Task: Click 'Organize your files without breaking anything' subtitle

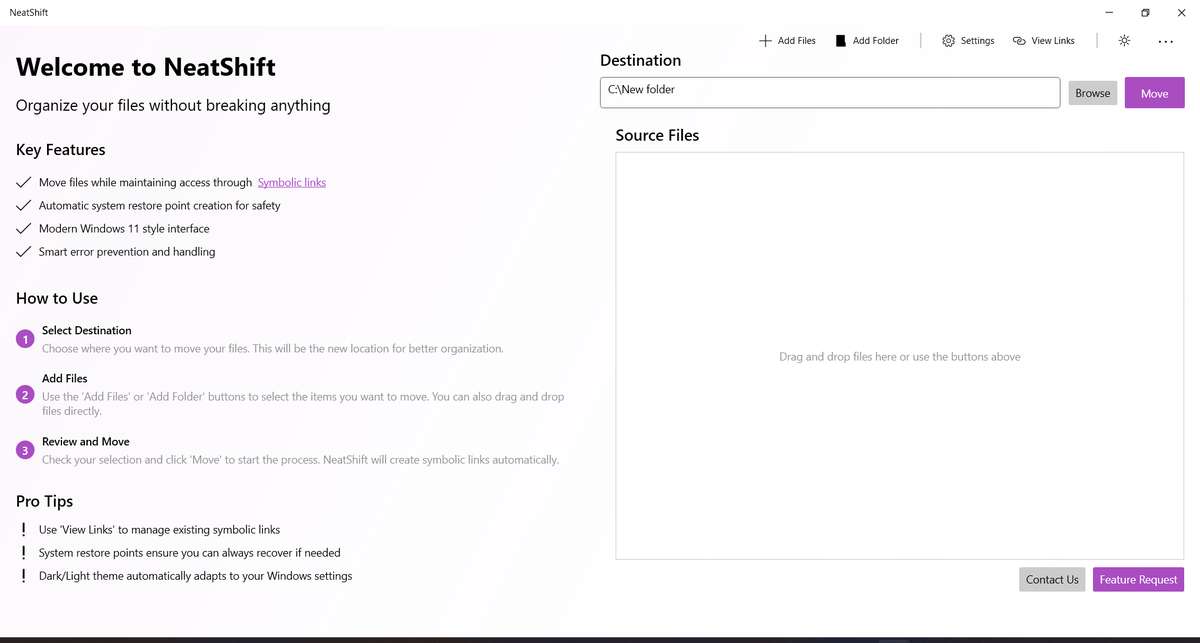Action: click(x=173, y=105)
